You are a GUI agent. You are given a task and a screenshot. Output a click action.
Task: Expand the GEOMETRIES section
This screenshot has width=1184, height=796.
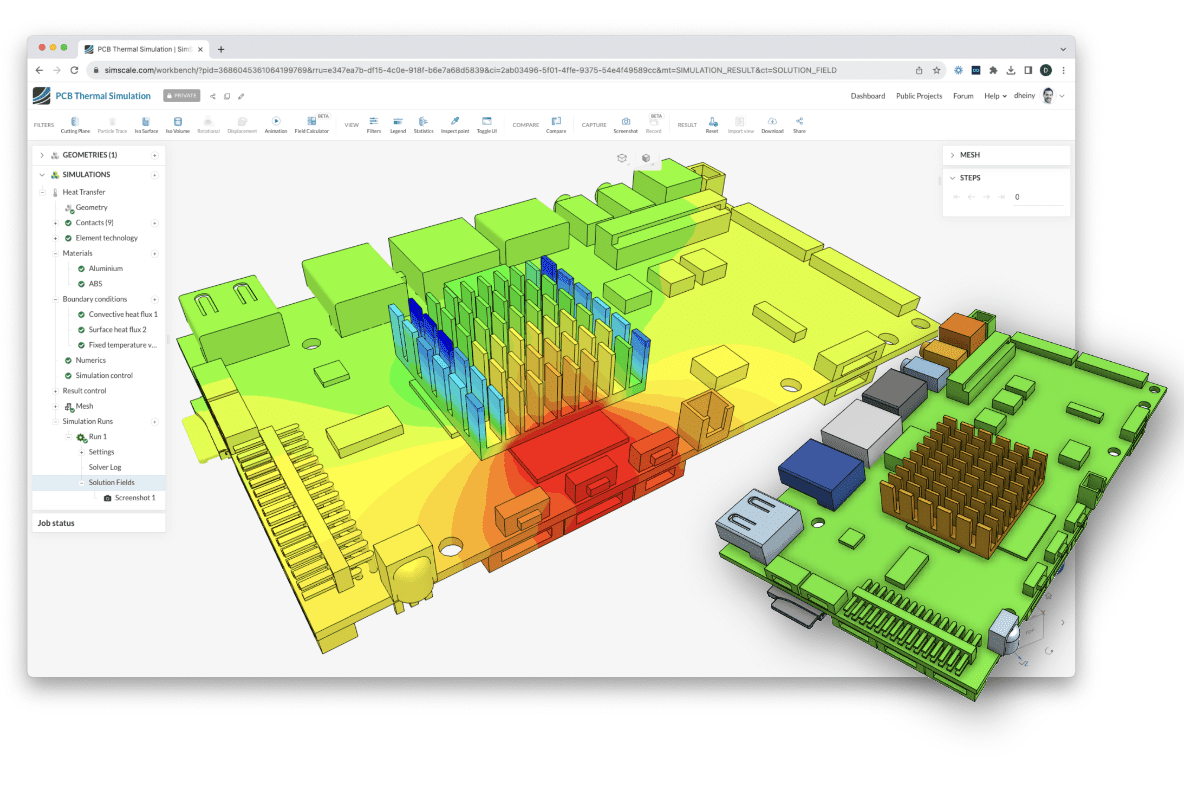tap(42, 155)
